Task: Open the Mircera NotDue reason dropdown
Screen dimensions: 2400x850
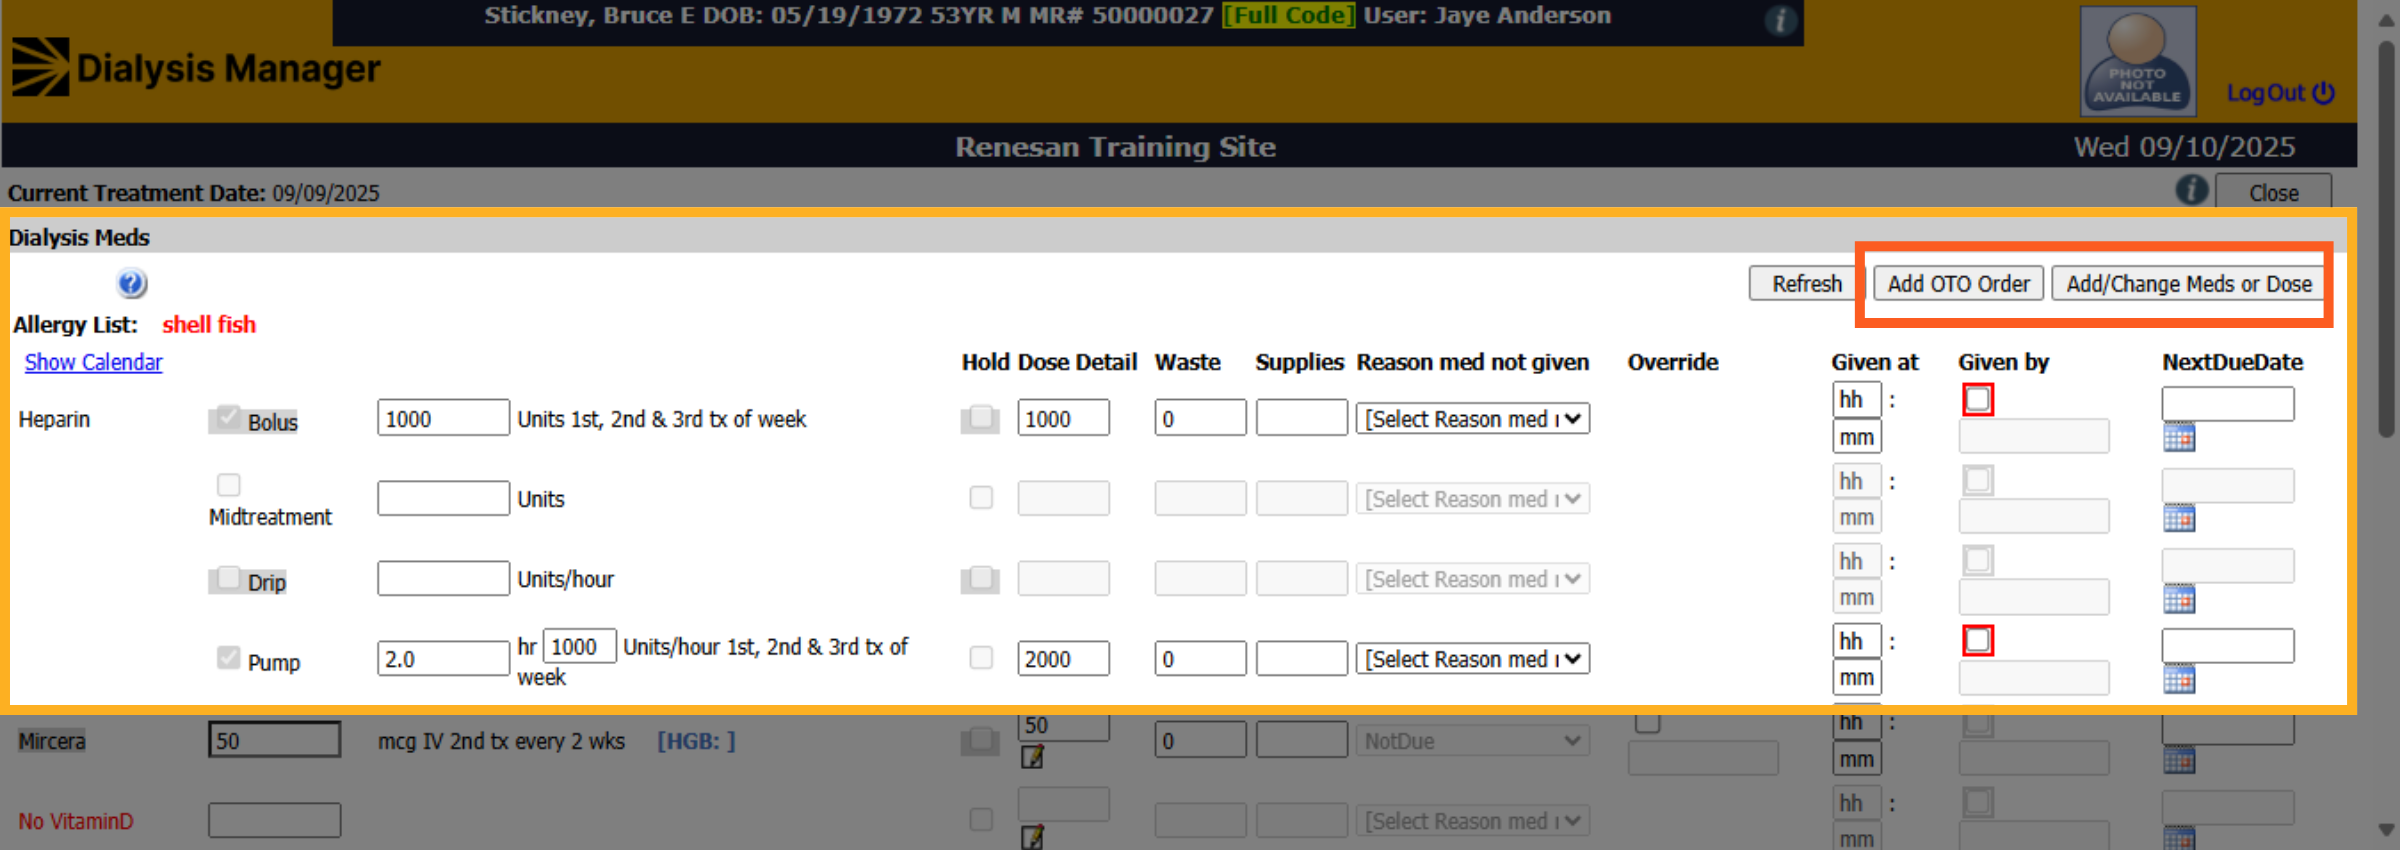Action: (1473, 741)
